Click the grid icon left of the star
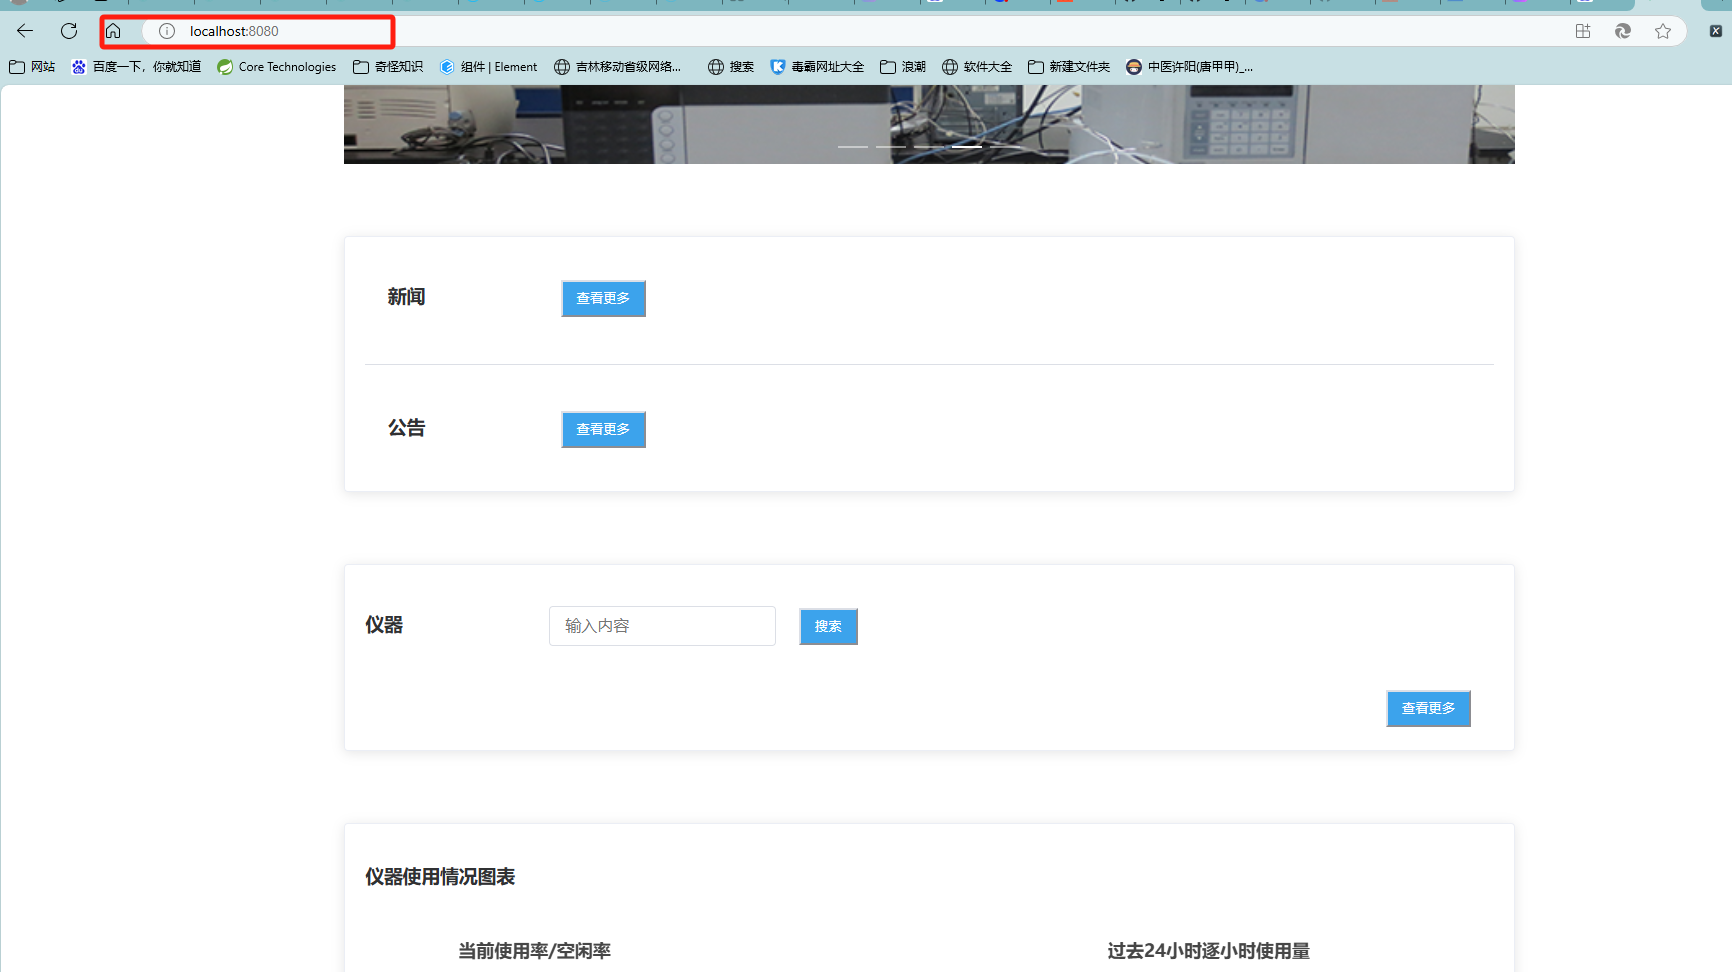The height and width of the screenshot is (972, 1732). tap(1583, 31)
